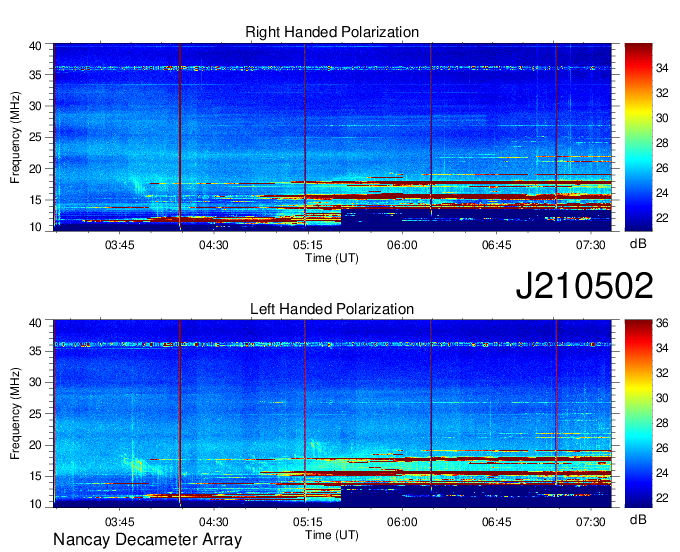The width and height of the screenshot is (680, 552).
Task: Click the 06:00 time tick under Right Handed plot
Action: click(402, 245)
